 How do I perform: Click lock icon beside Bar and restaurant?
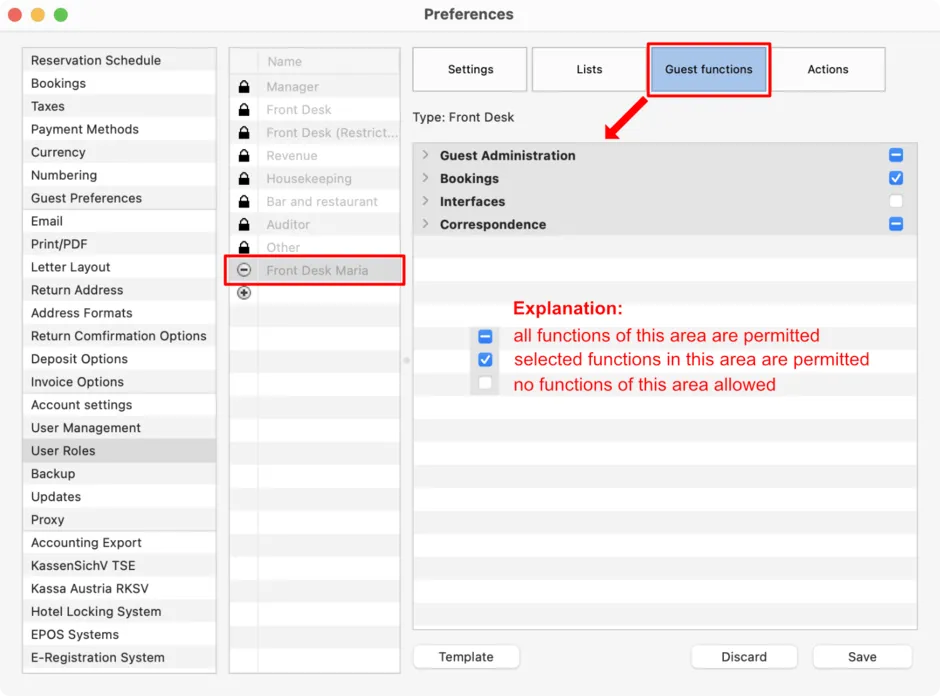click(x=244, y=201)
